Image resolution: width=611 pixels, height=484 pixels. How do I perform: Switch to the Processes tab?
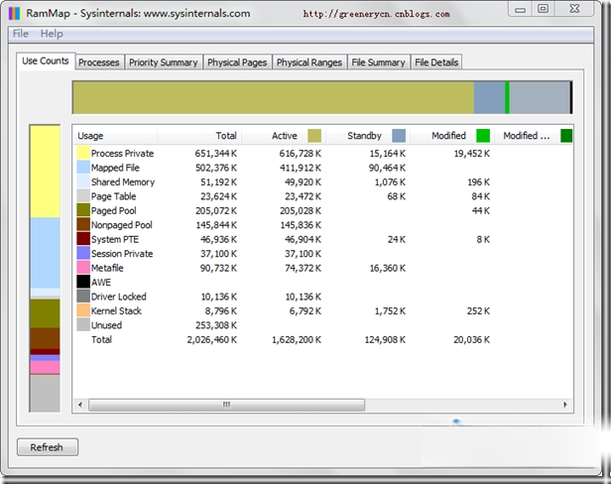pyautogui.click(x=99, y=62)
